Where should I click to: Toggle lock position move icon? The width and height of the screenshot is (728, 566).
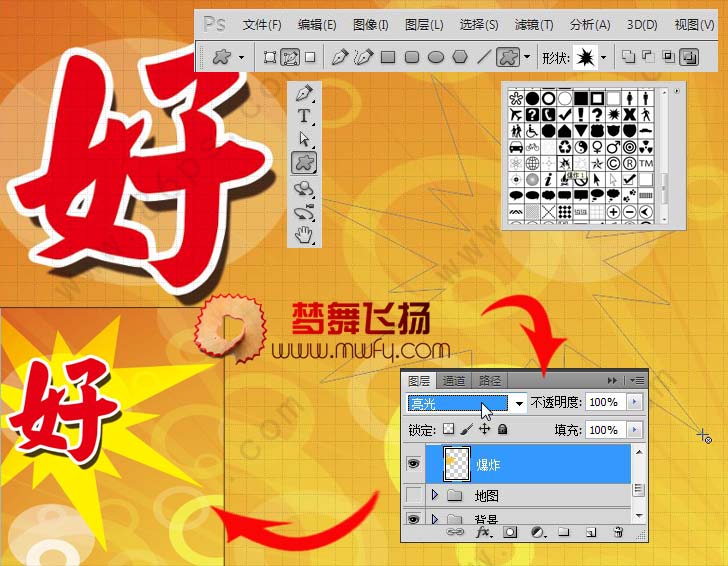point(484,429)
